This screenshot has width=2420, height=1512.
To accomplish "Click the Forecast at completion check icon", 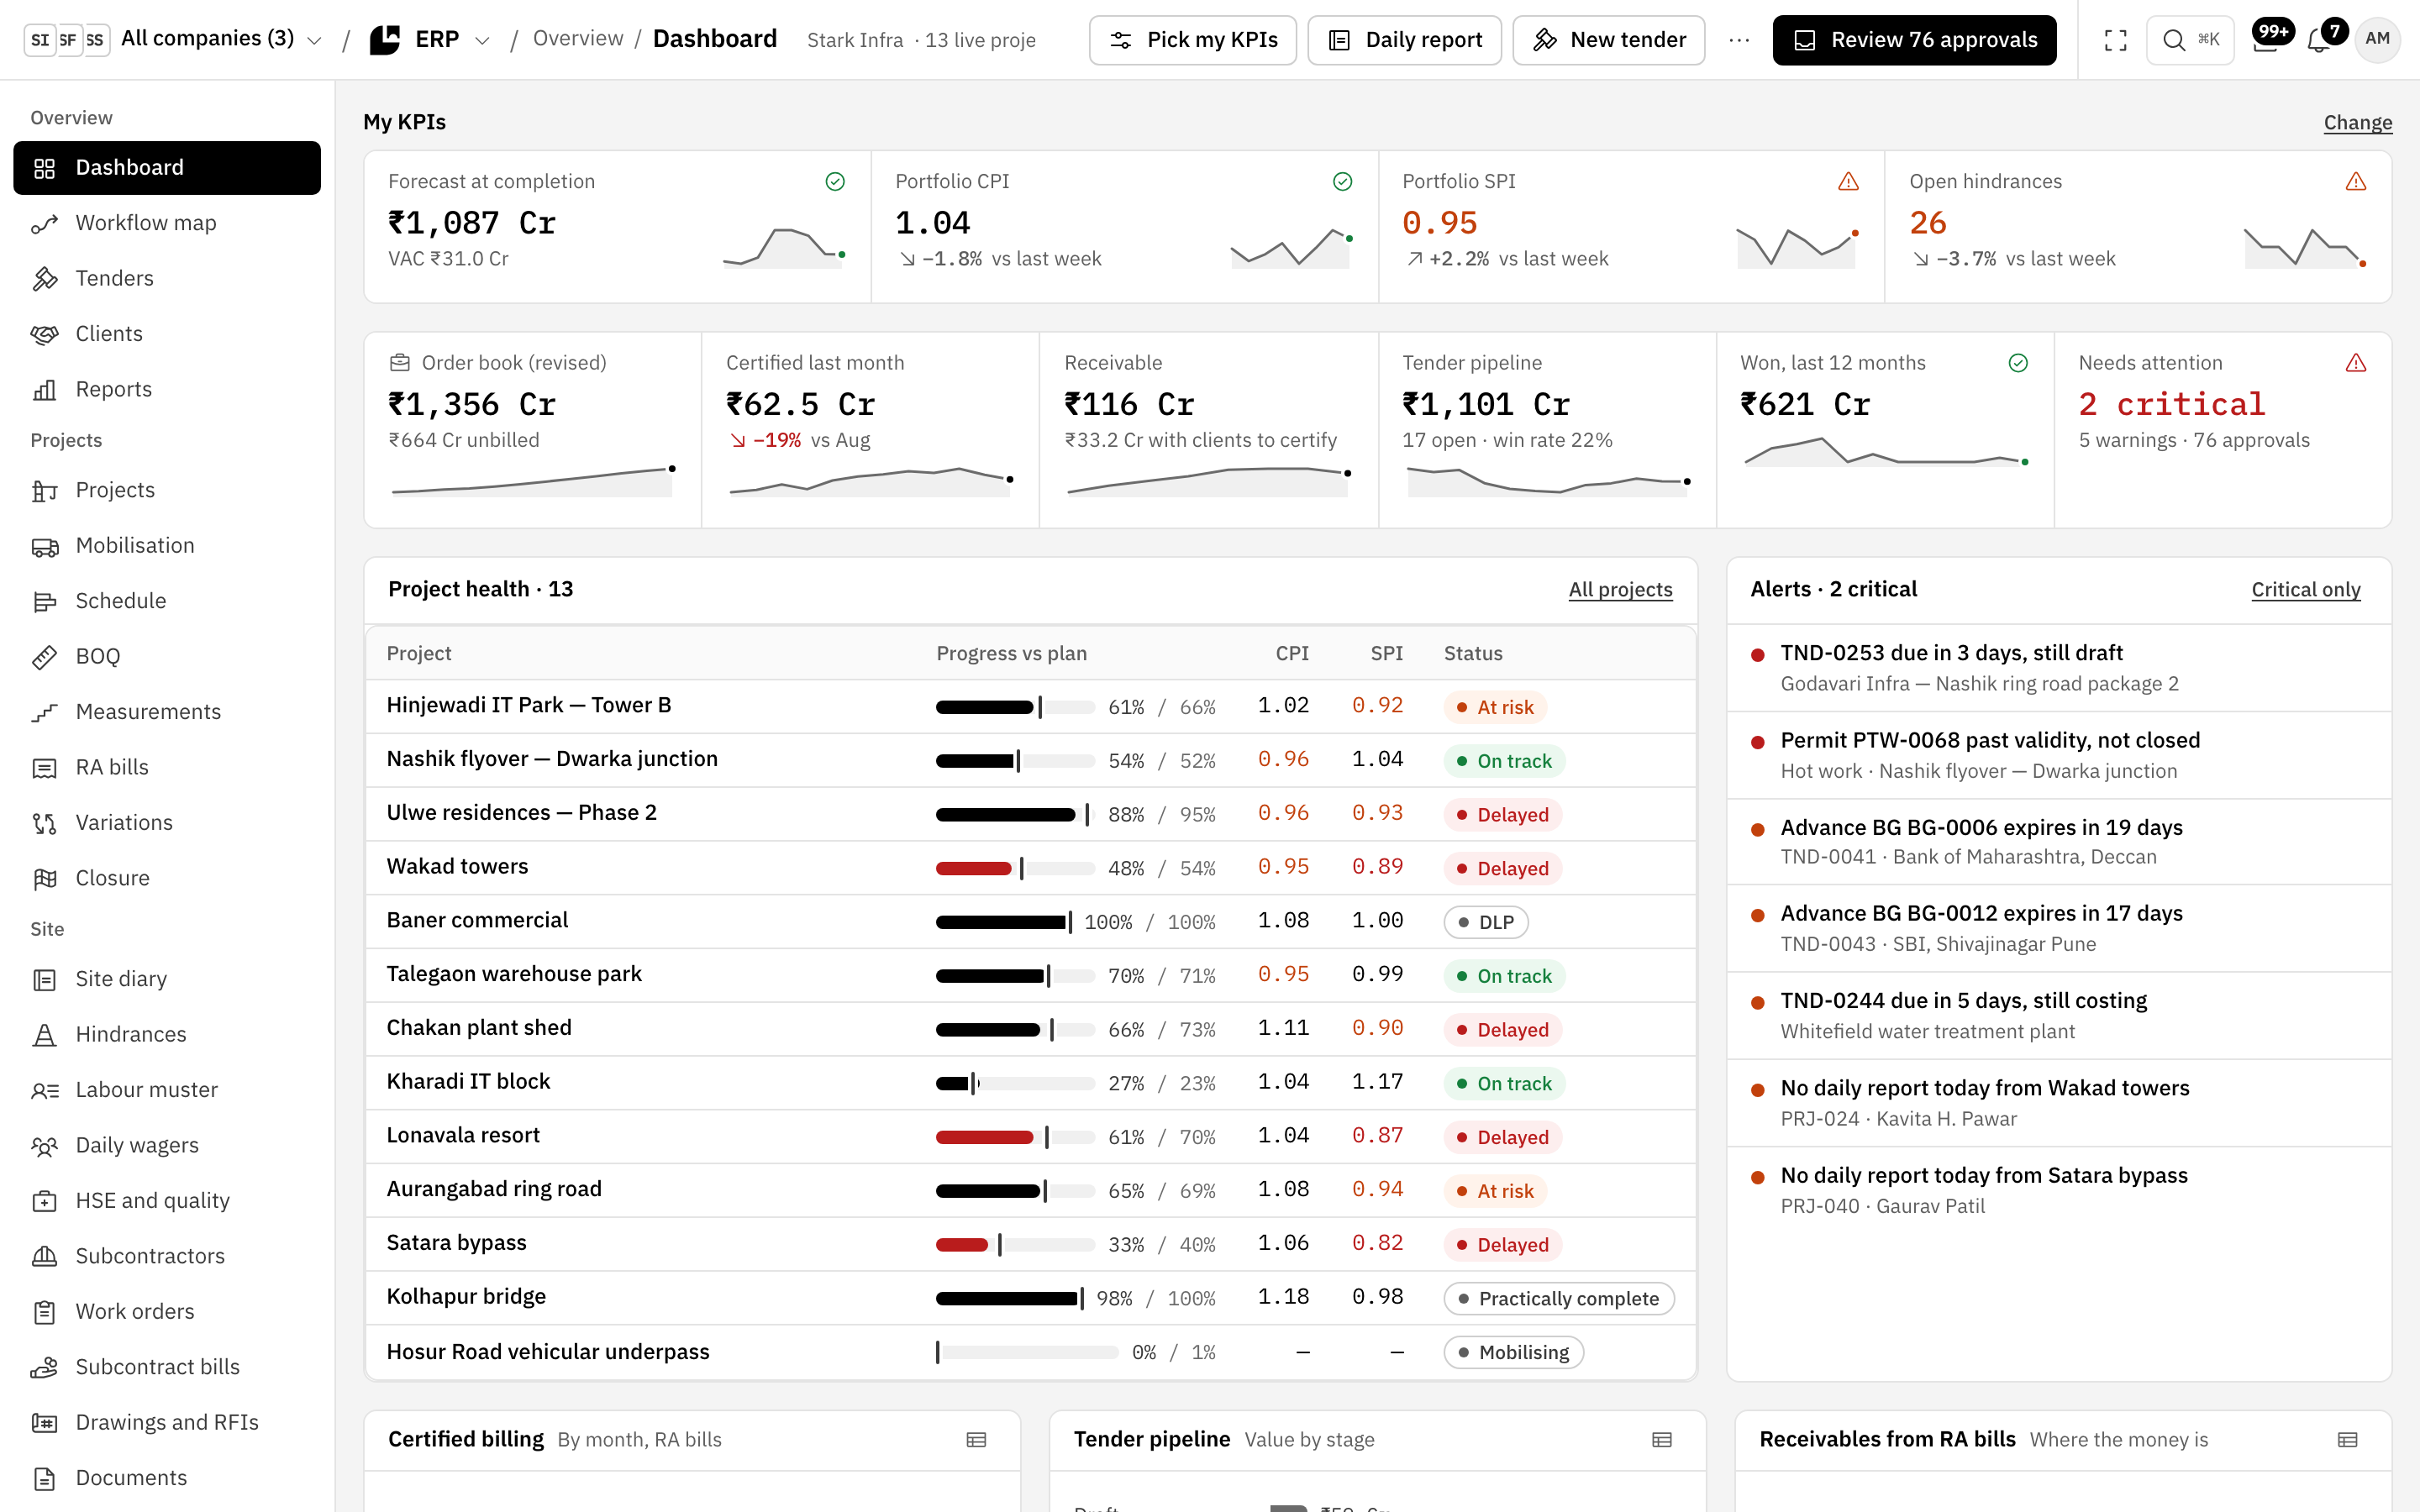I will (835, 182).
